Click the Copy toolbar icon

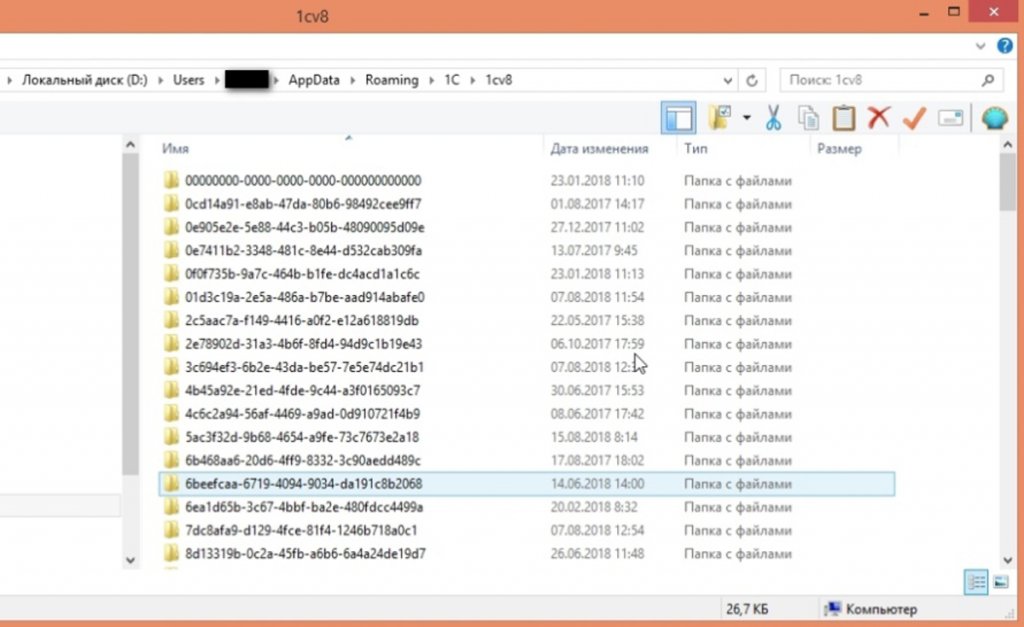(x=808, y=118)
